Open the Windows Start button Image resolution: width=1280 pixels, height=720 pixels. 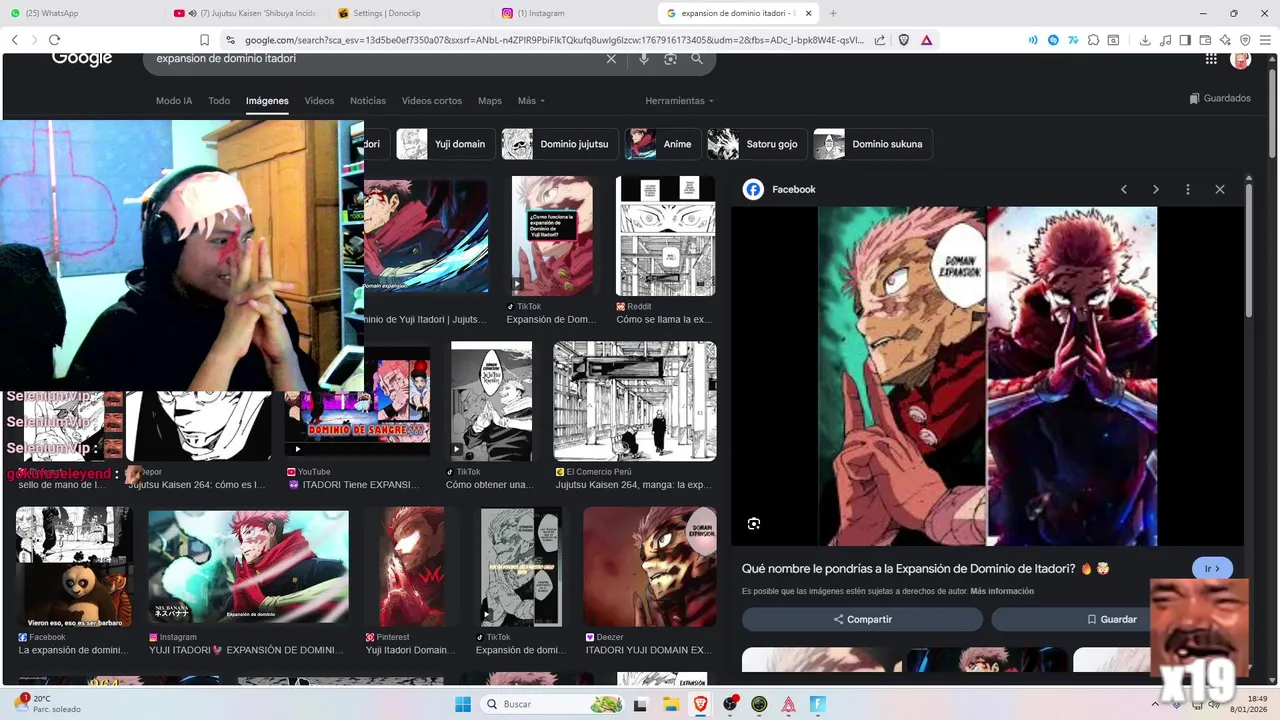pos(463,704)
